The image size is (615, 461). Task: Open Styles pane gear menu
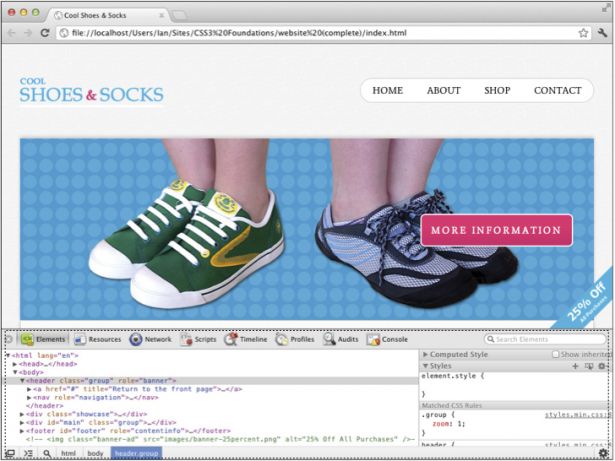(x=602, y=366)
